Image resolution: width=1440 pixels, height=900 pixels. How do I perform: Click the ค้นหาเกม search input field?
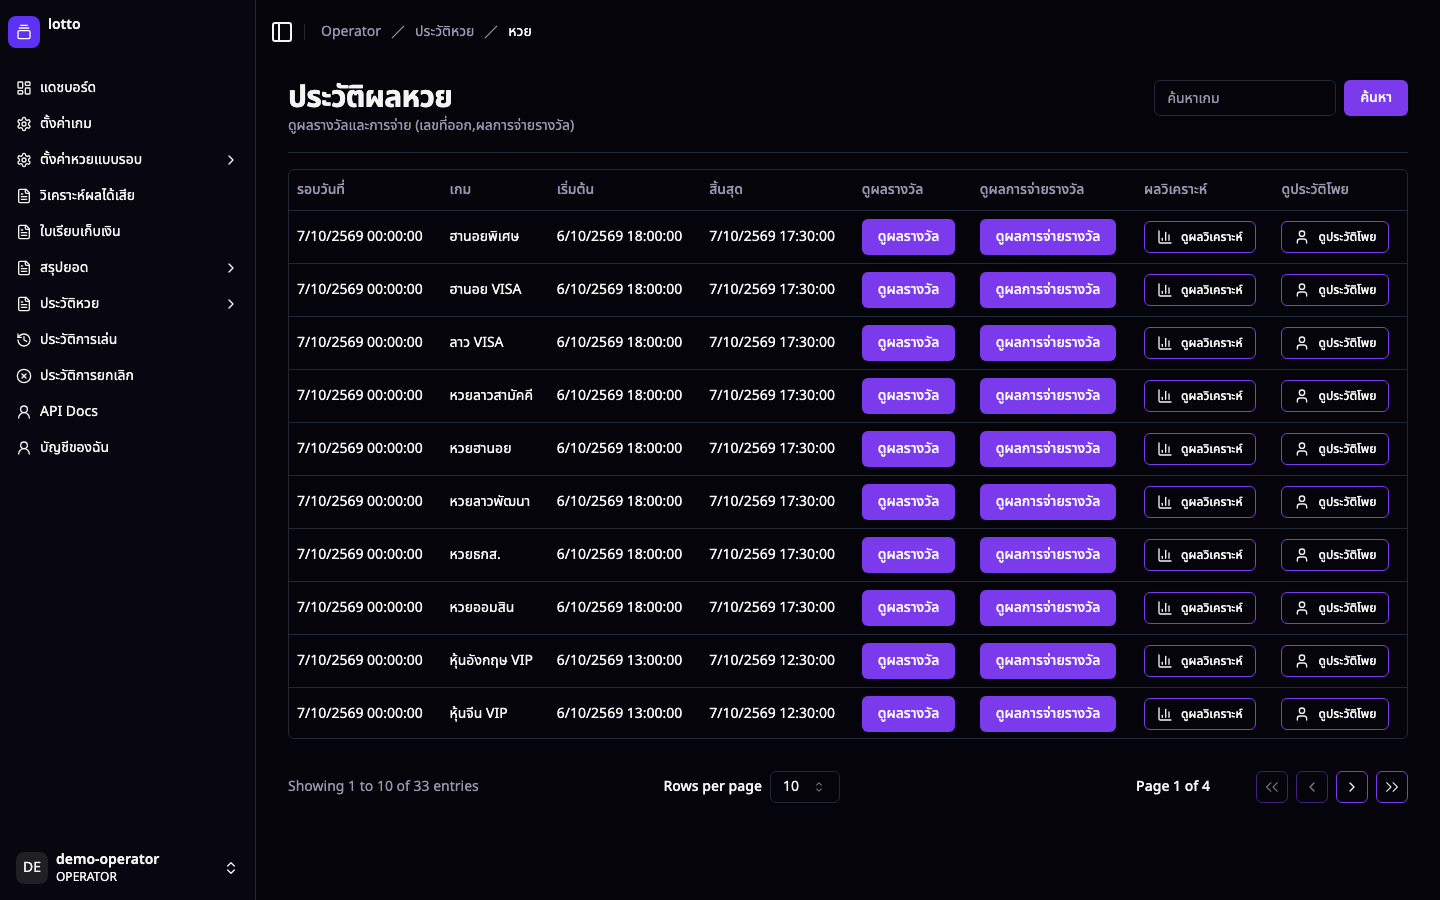tap(1245, 98)
